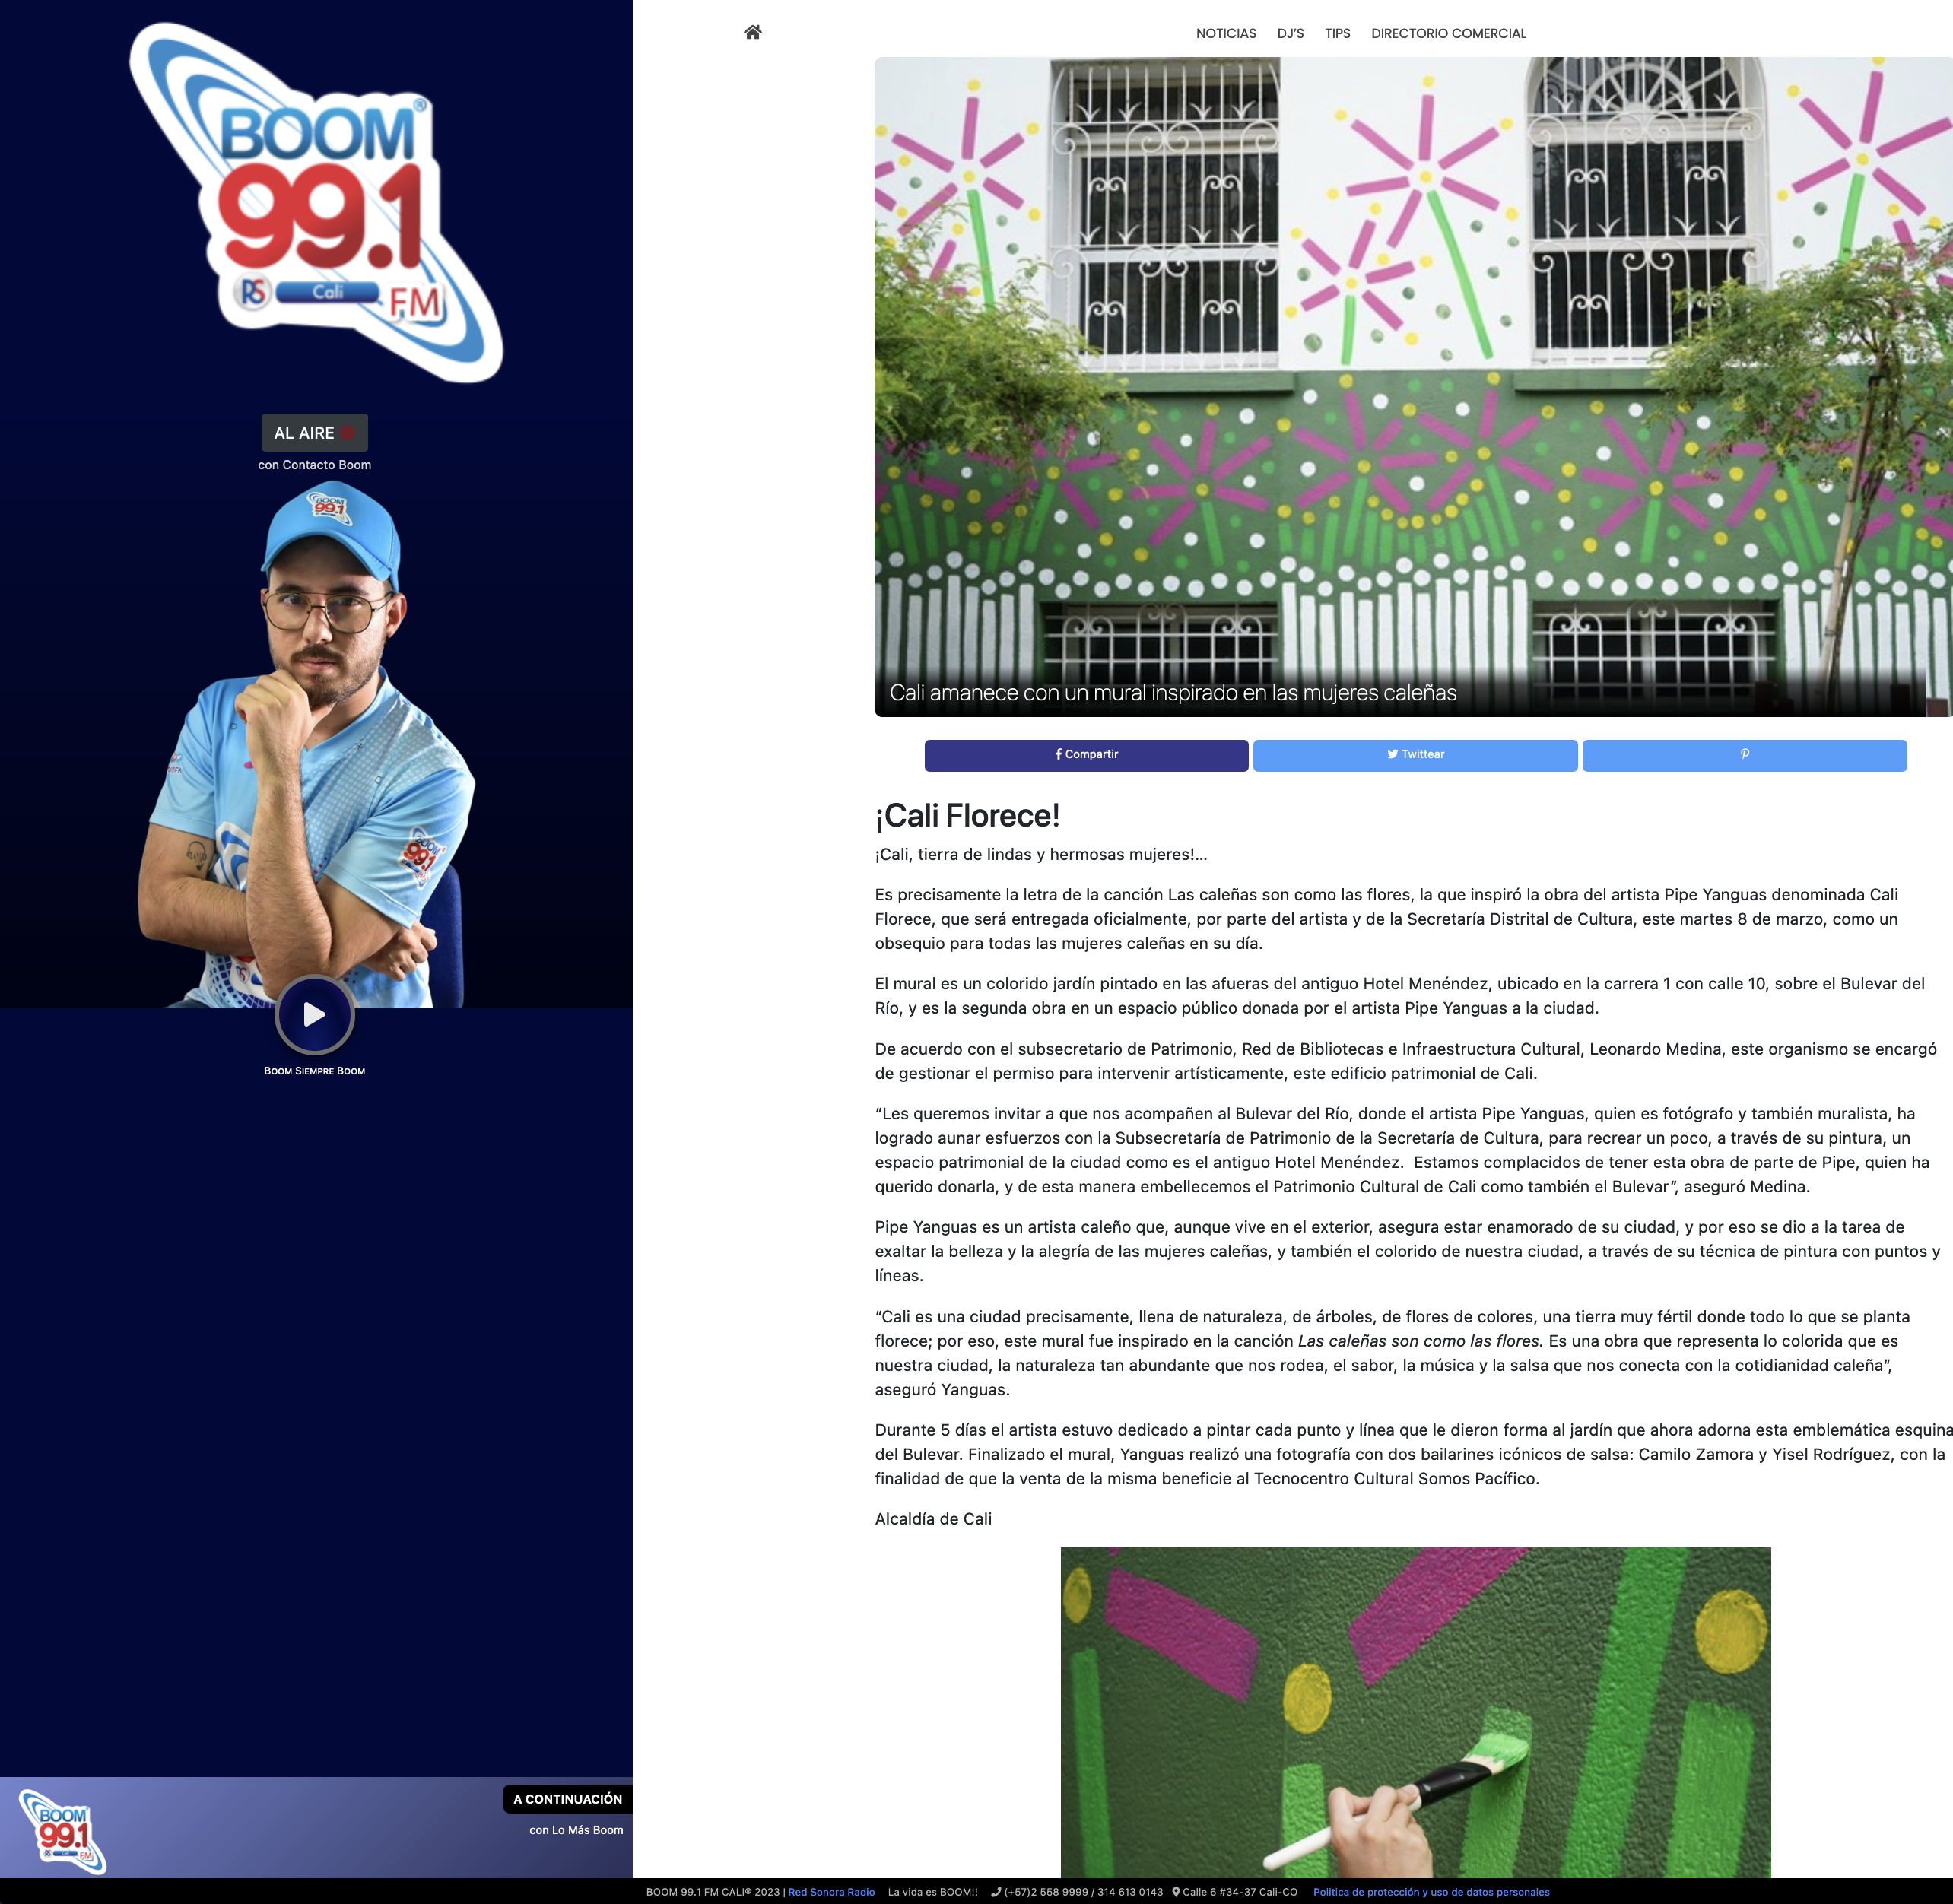Open the Red Sonora Radio footer link

point(831,1892)
